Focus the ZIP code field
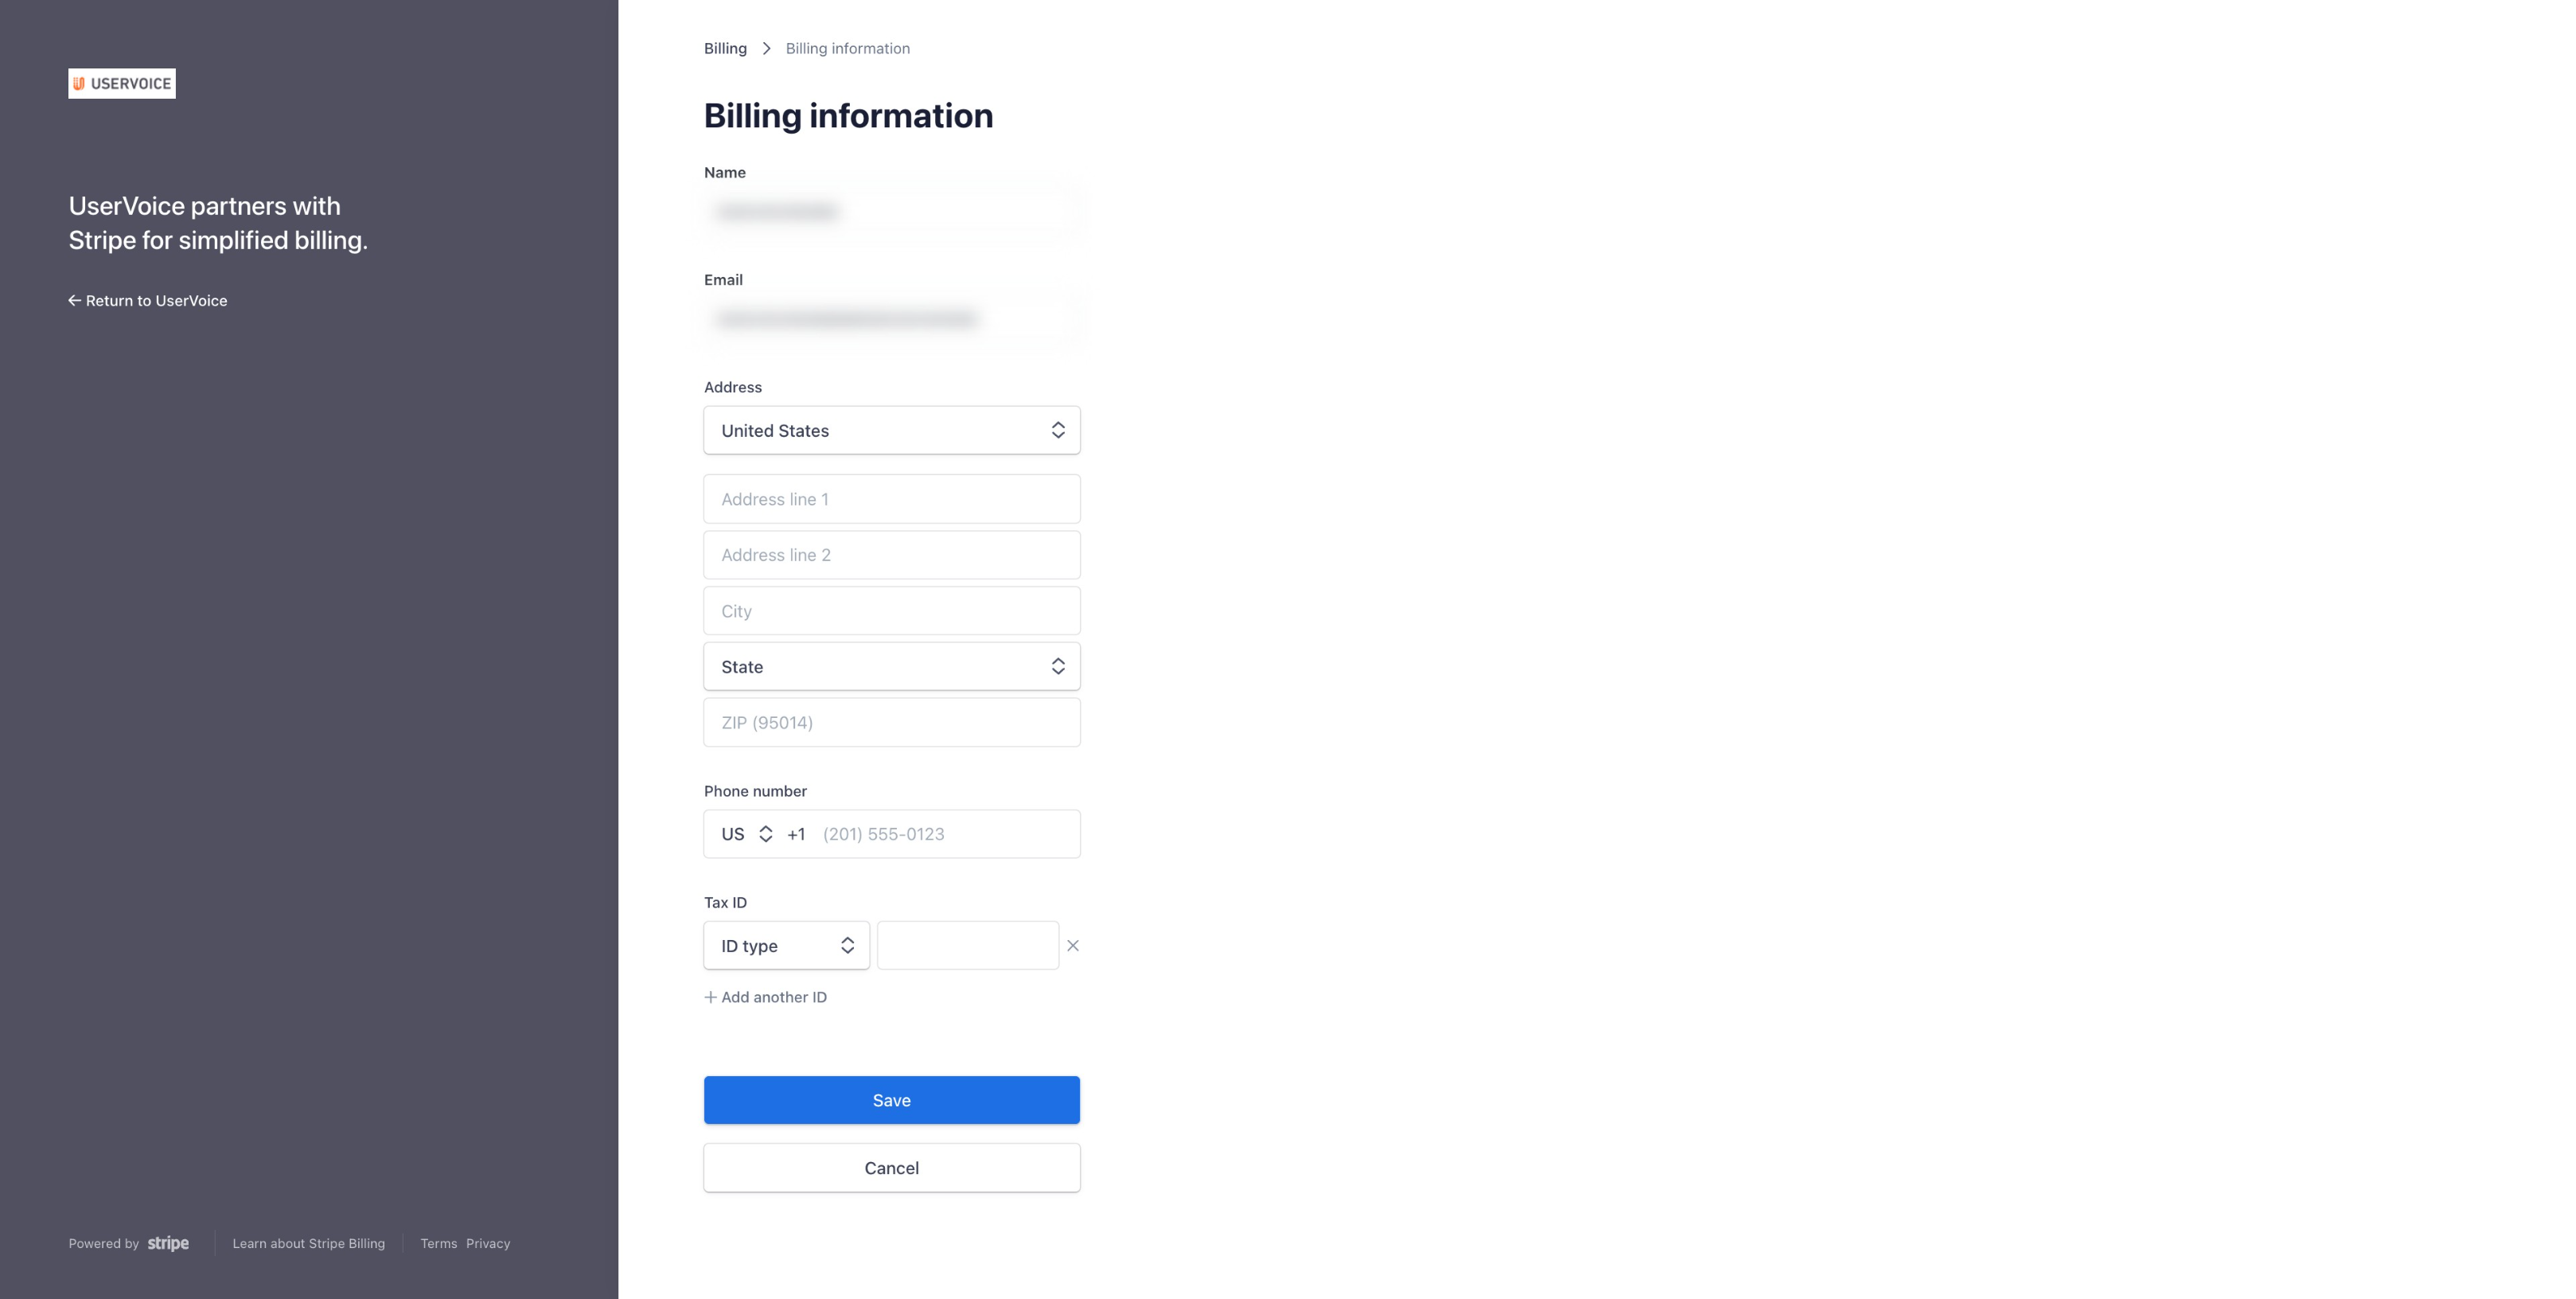 [x=891, y=722]
